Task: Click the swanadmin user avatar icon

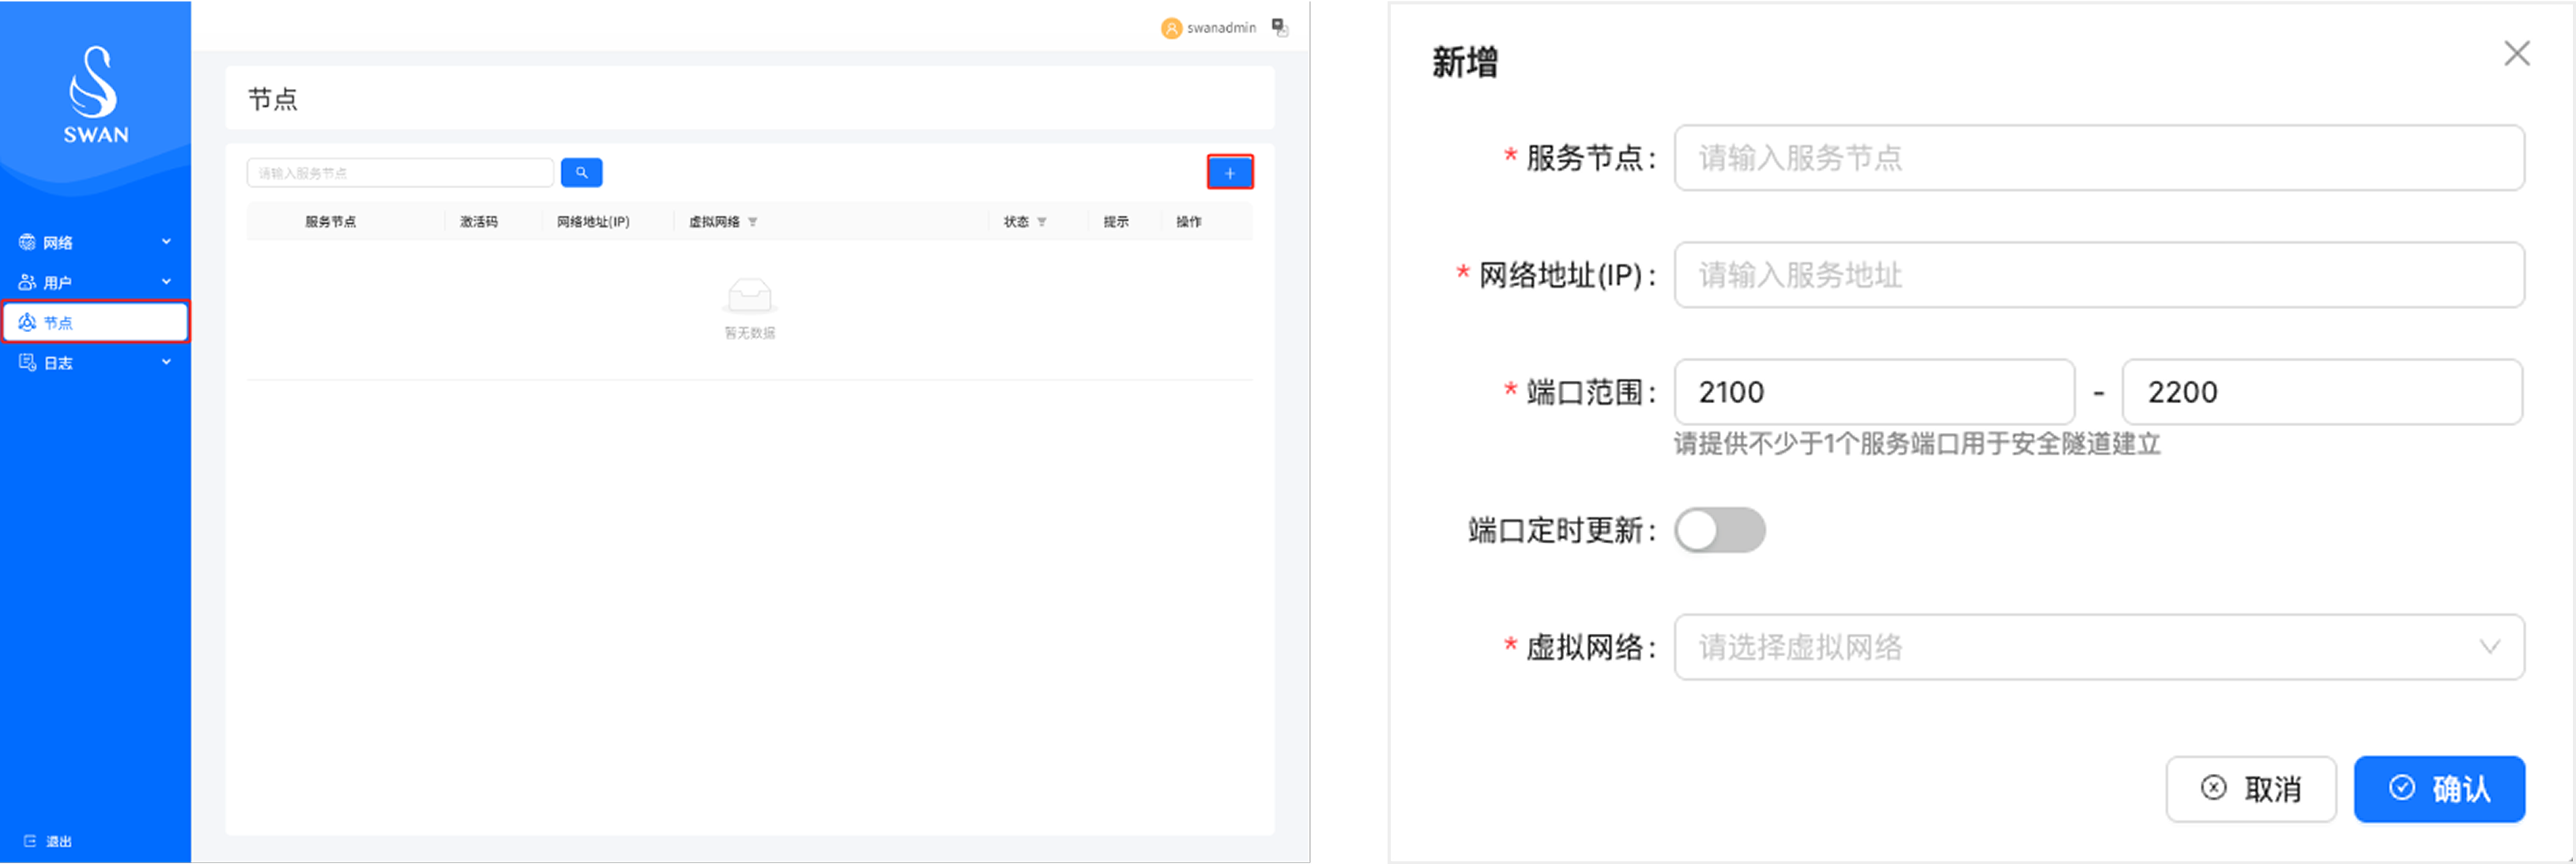Action: pos(1170,28)
